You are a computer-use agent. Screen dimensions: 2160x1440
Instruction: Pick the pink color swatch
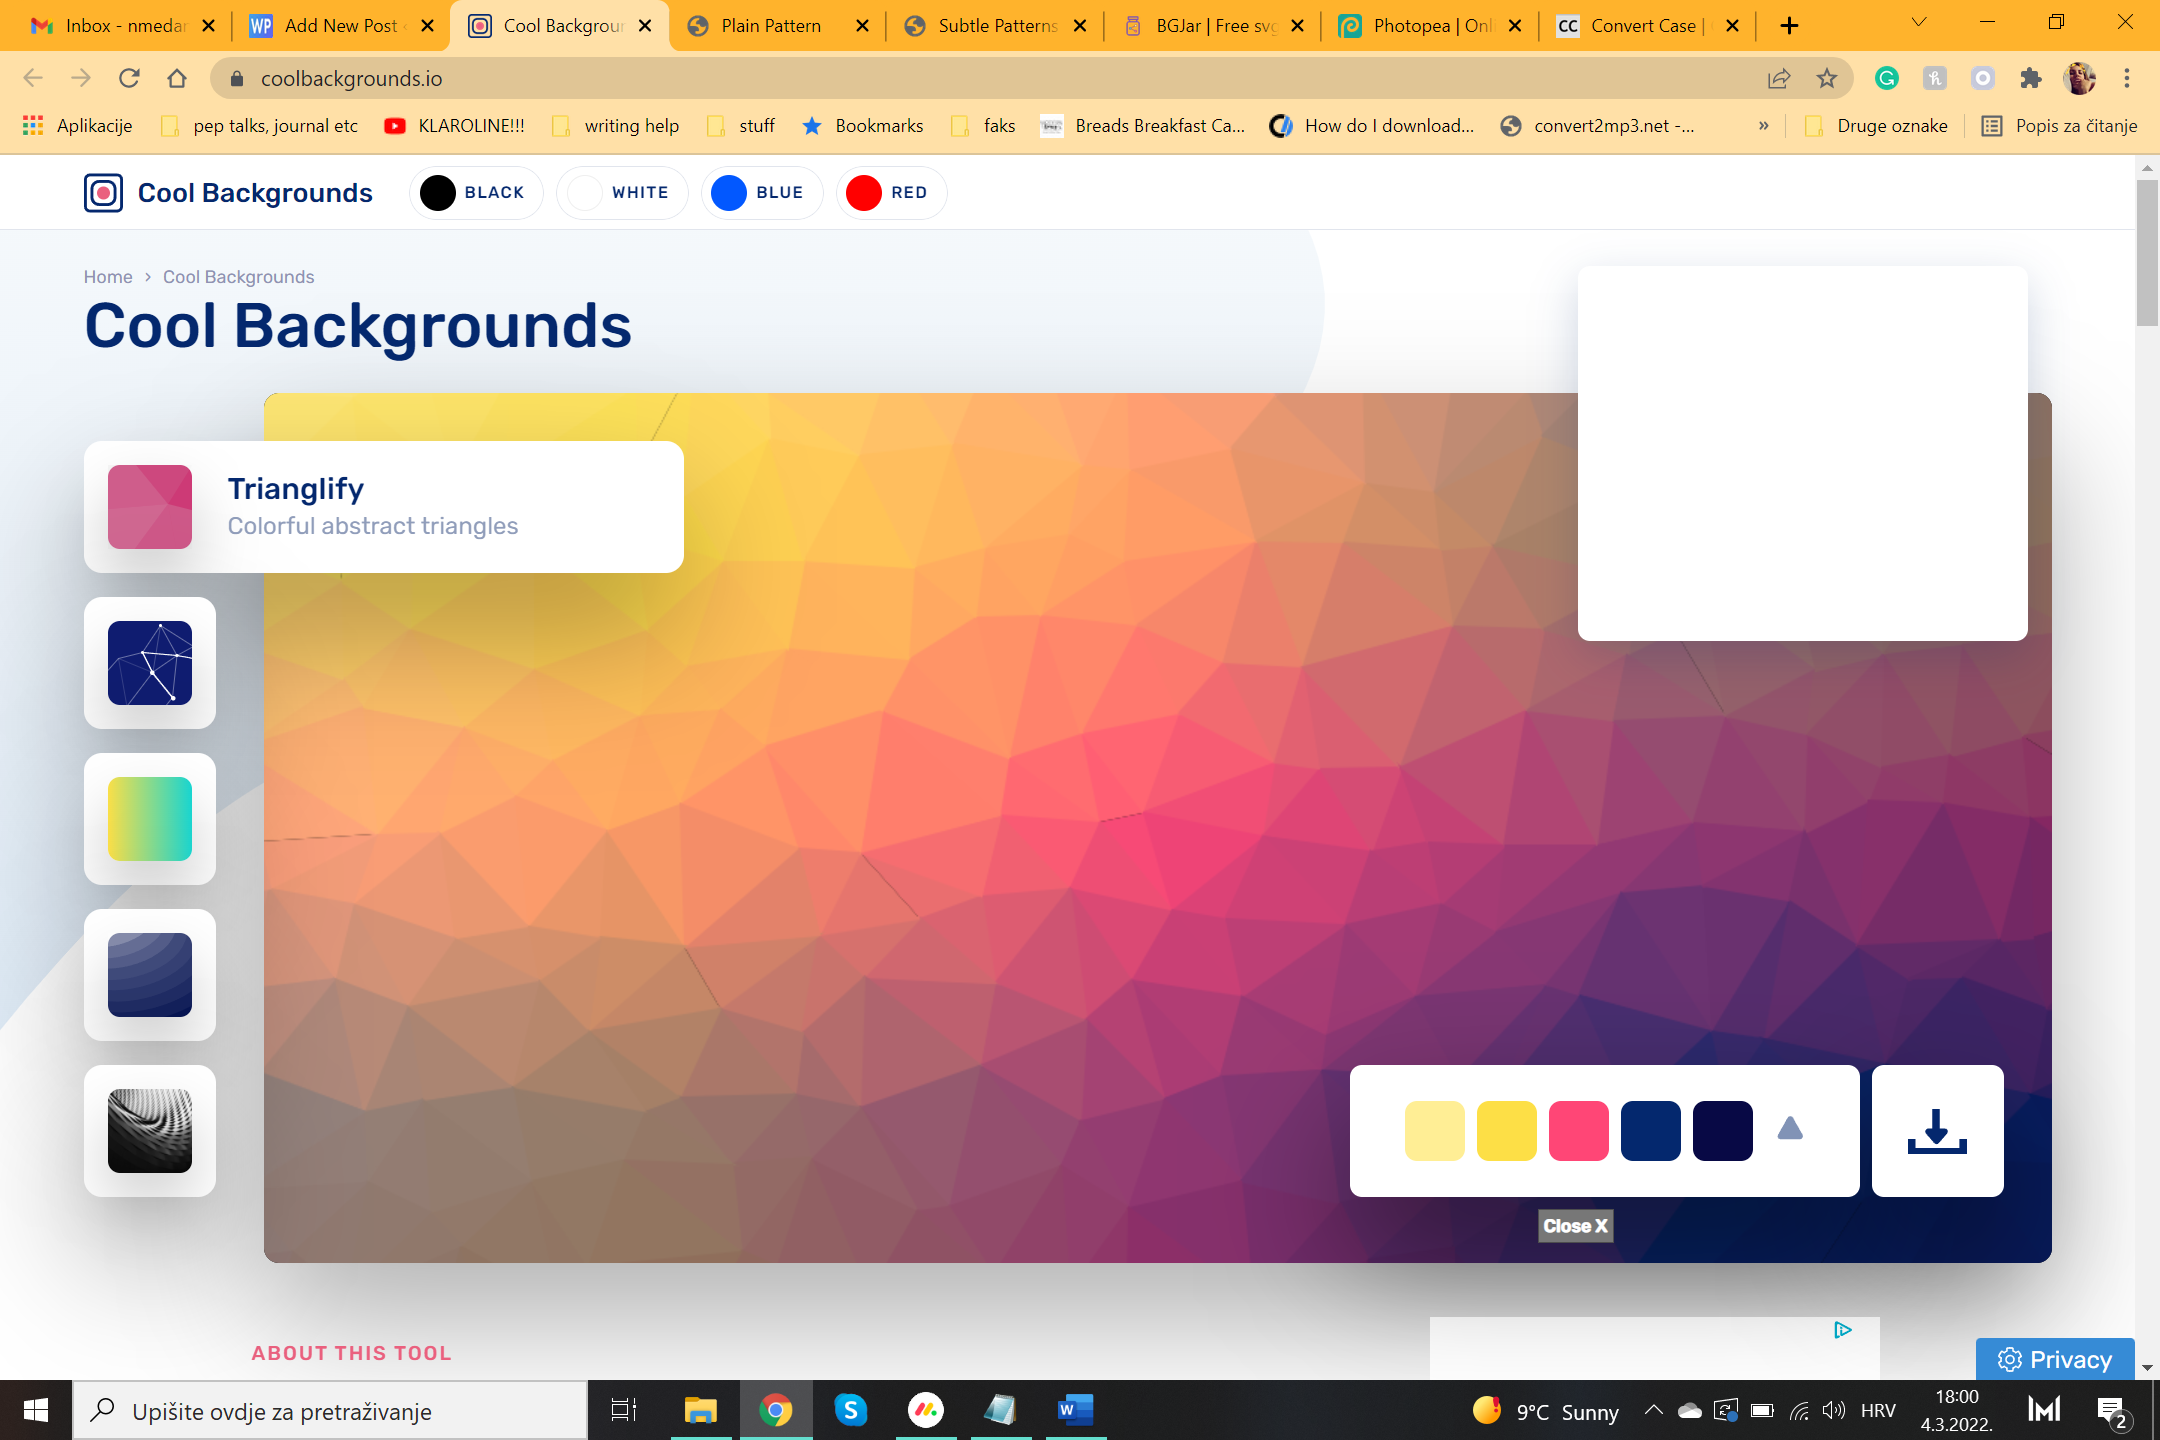click(1578, 1131)
